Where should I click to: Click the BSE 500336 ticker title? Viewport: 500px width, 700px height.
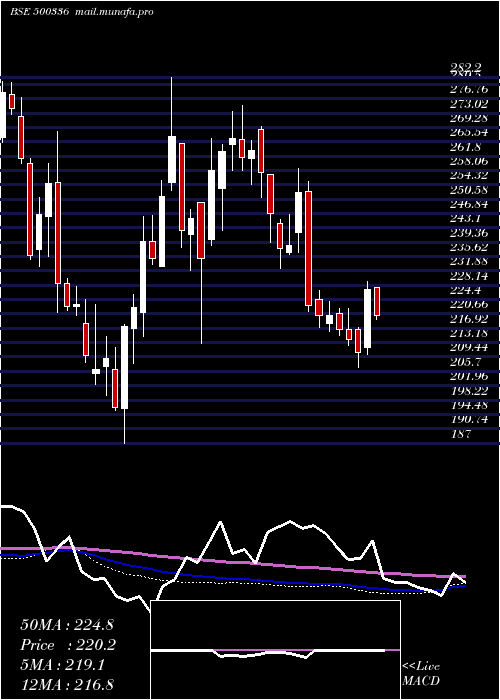click(39, 12)
